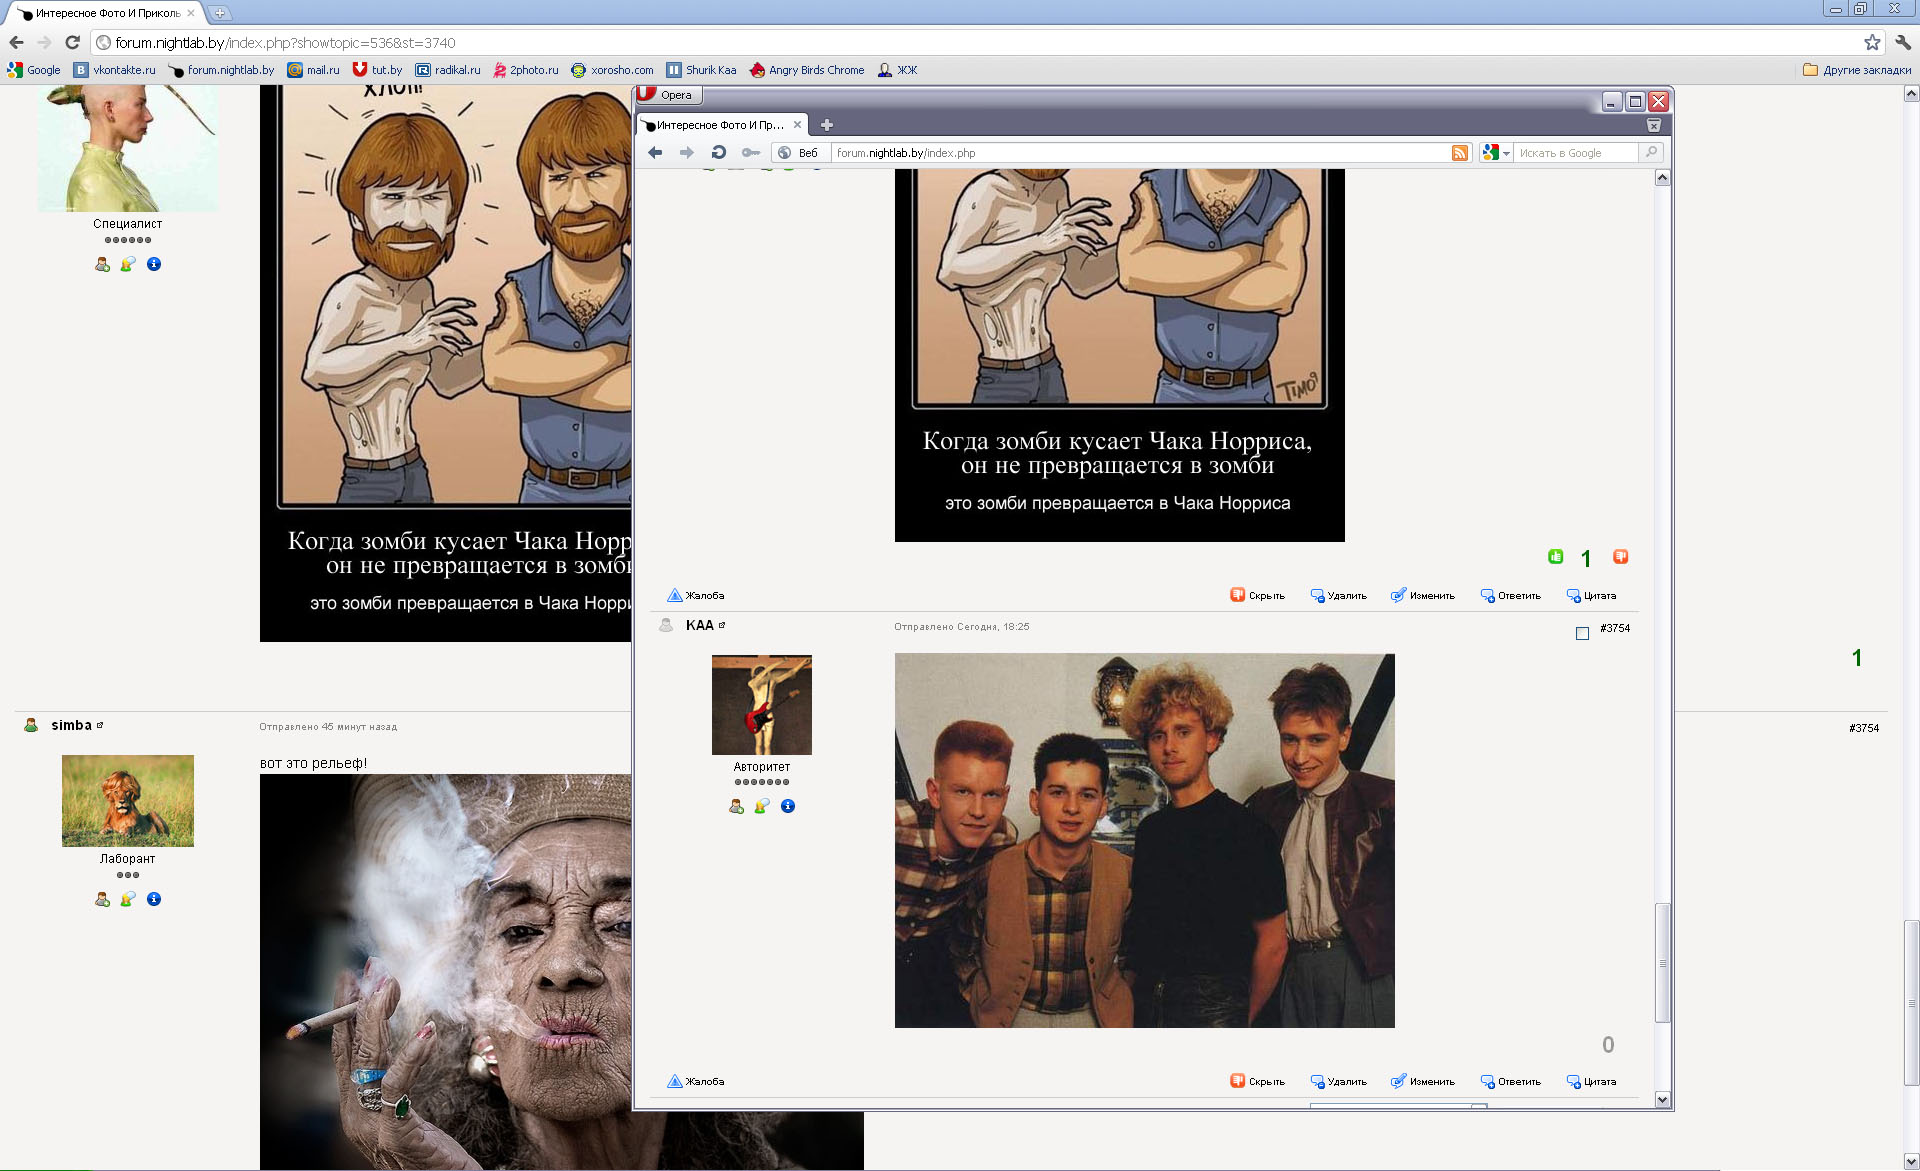Image resolution: width=1920 pixels, height=1171 pixels.
Task: Click the Opera window vertical scrollbar thumb
Action: (x=1662, y=962)
